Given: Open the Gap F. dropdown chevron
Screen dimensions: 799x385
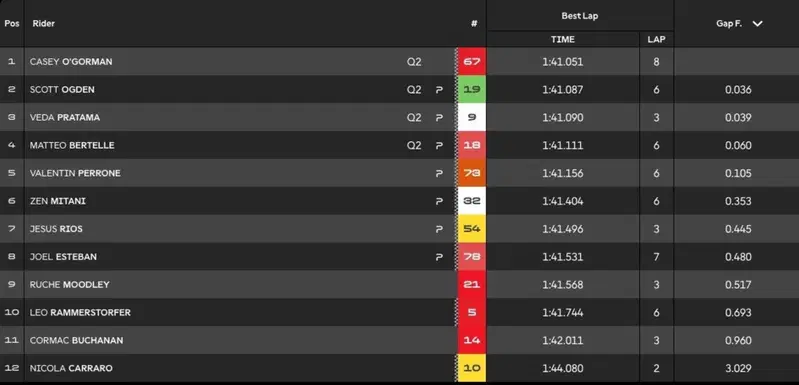Looking at the screenshot, I should coord(757,24).
